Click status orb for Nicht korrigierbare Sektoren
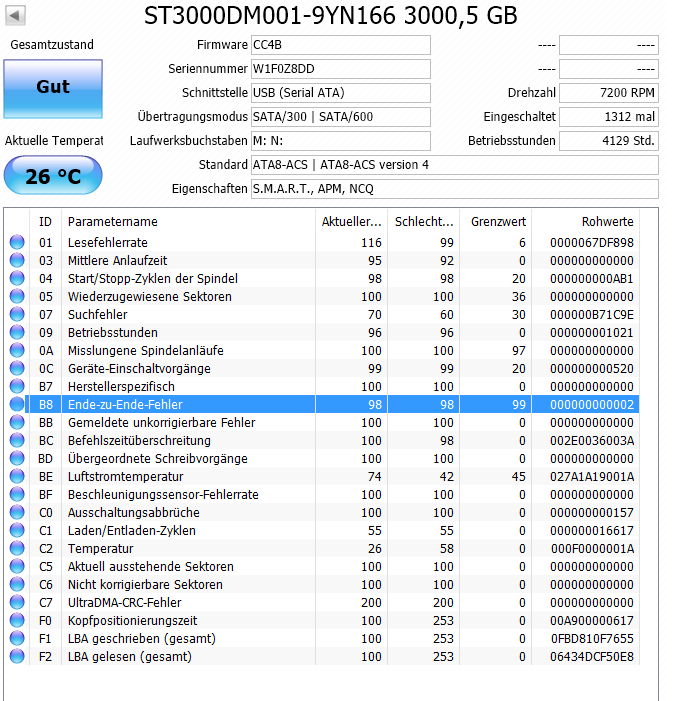This screenshot has width=683, height=701. [x=17, y=584]
